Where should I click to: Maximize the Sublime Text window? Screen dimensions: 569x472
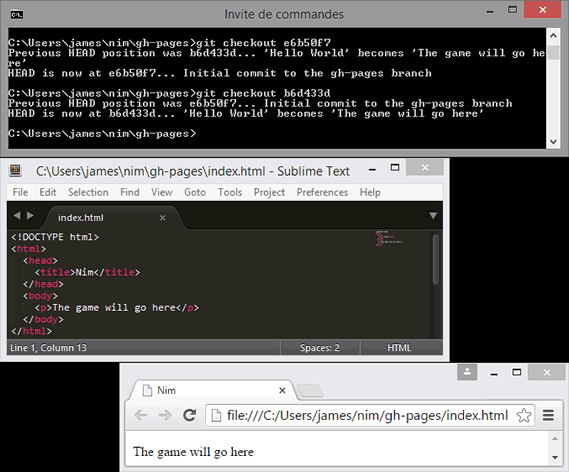tap(395, 168)
